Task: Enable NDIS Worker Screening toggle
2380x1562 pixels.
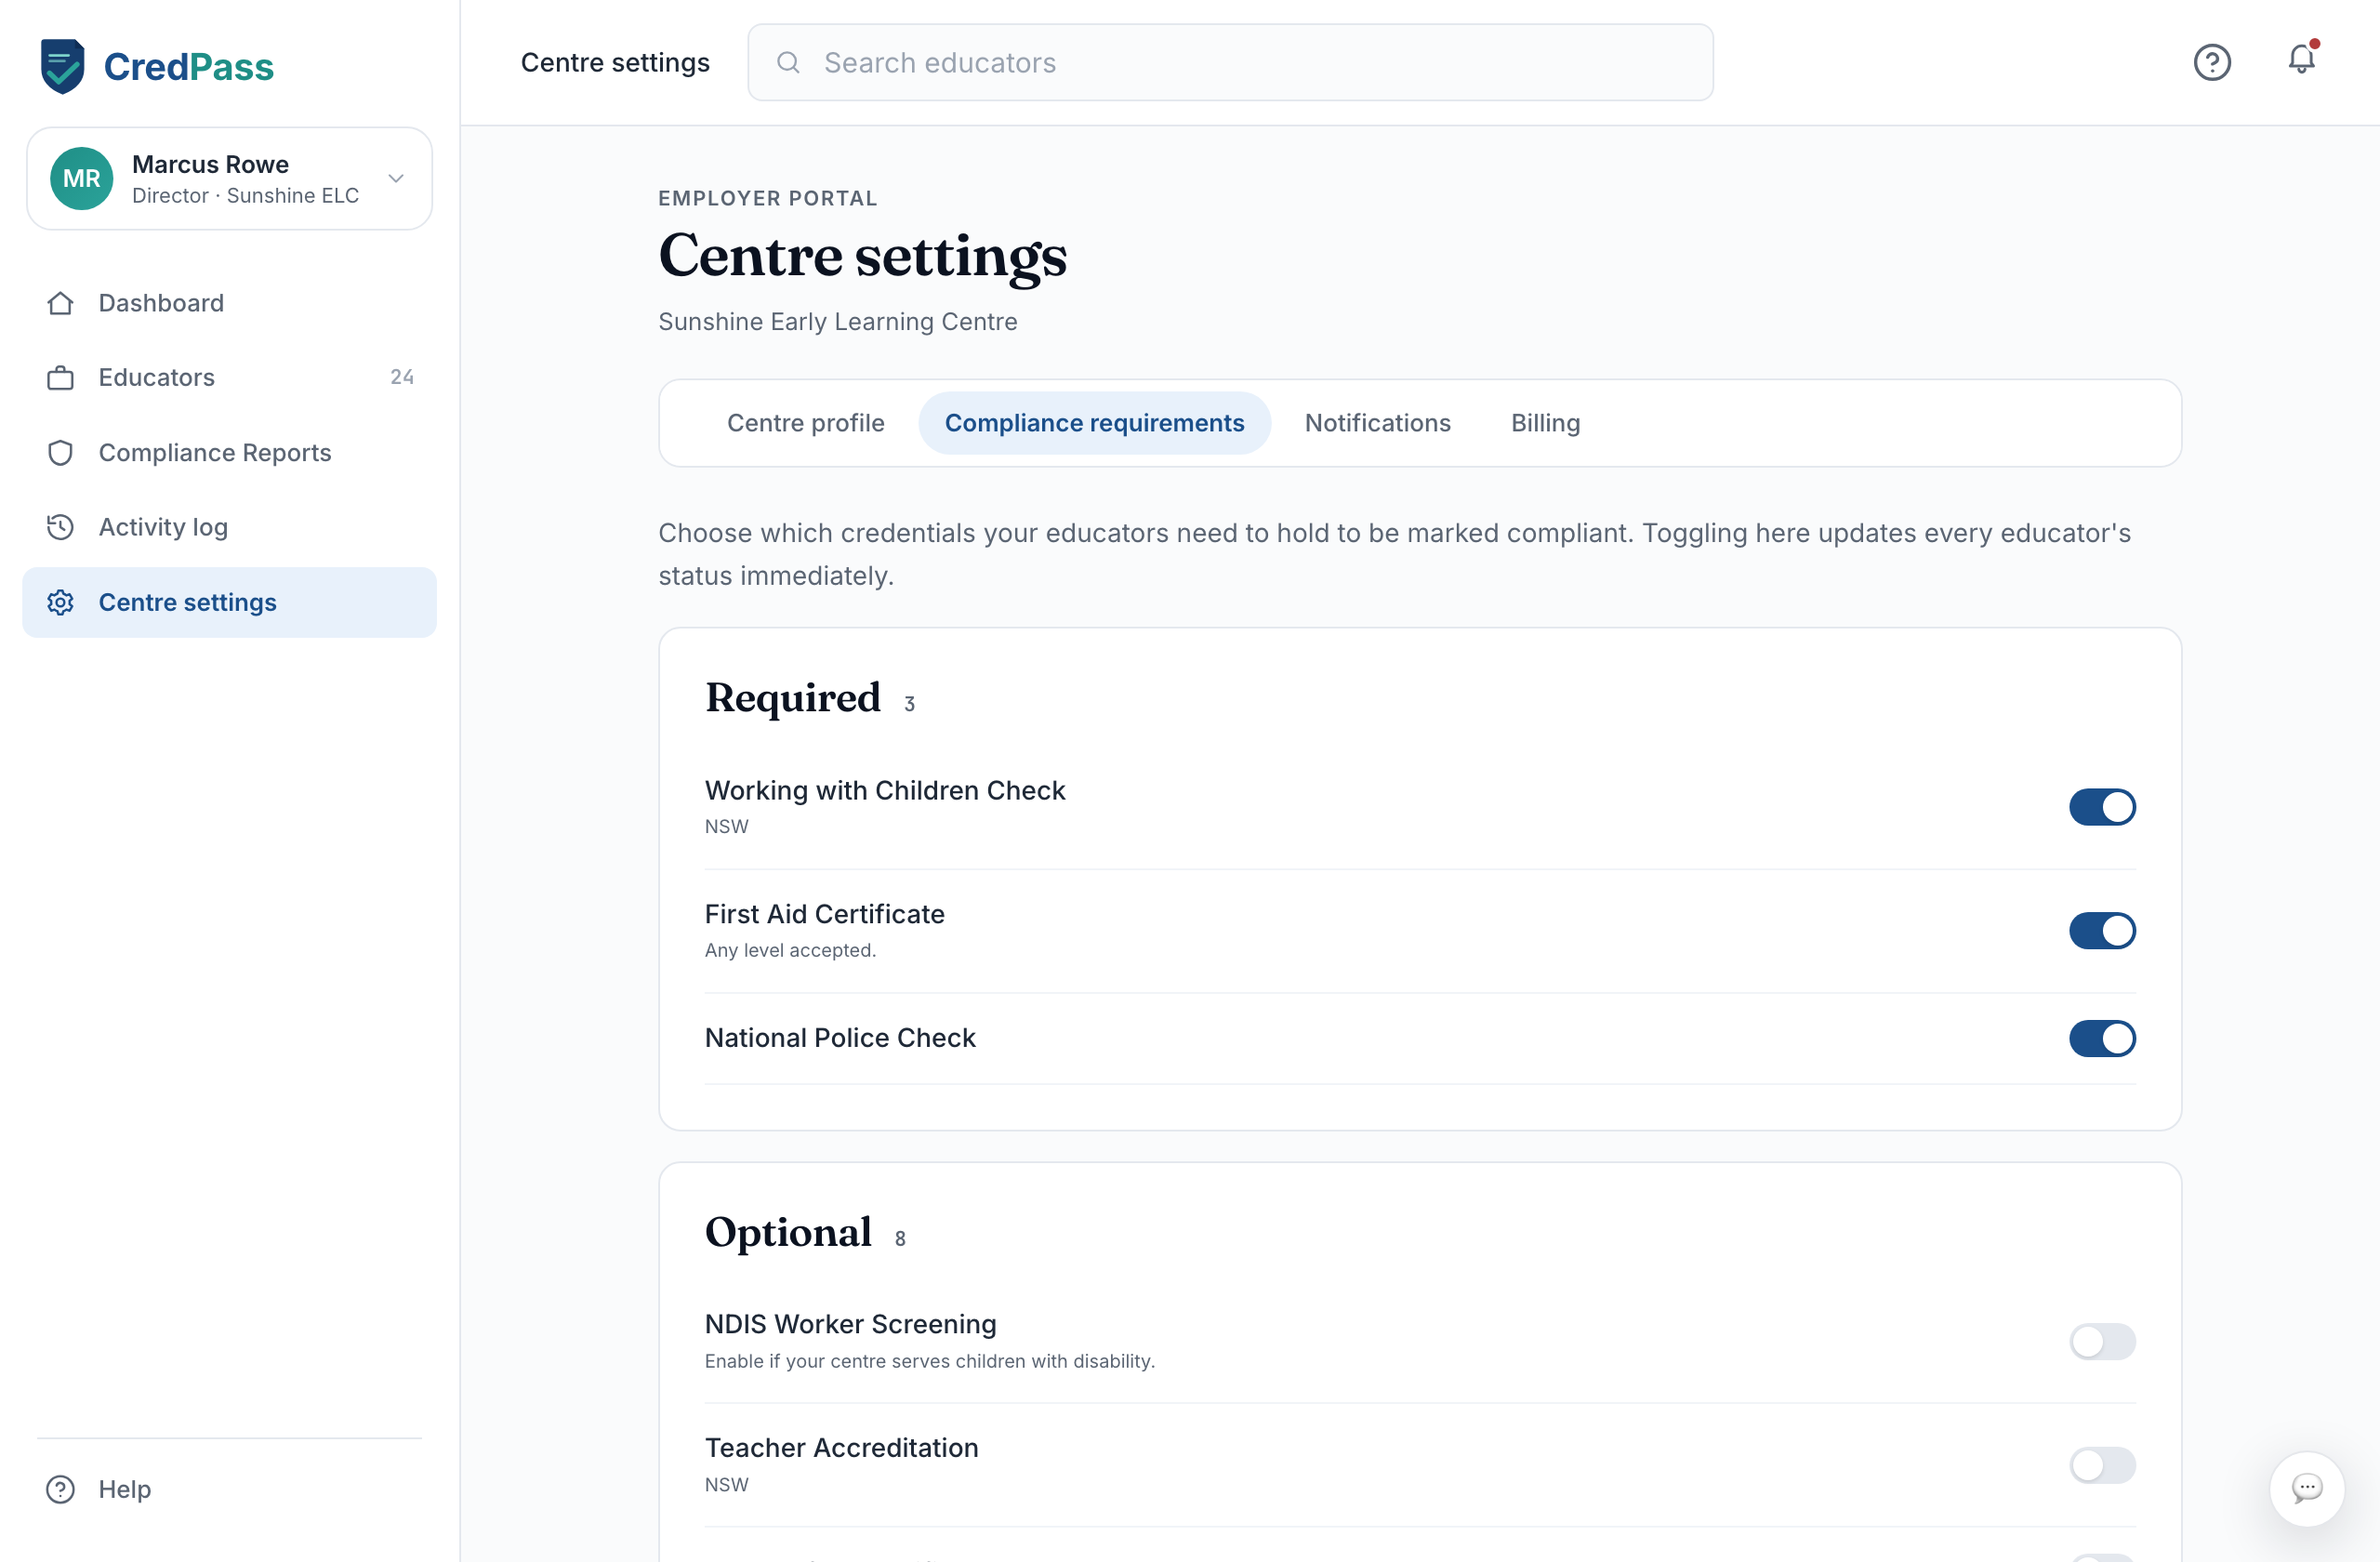Action: click(2102, 1341)
